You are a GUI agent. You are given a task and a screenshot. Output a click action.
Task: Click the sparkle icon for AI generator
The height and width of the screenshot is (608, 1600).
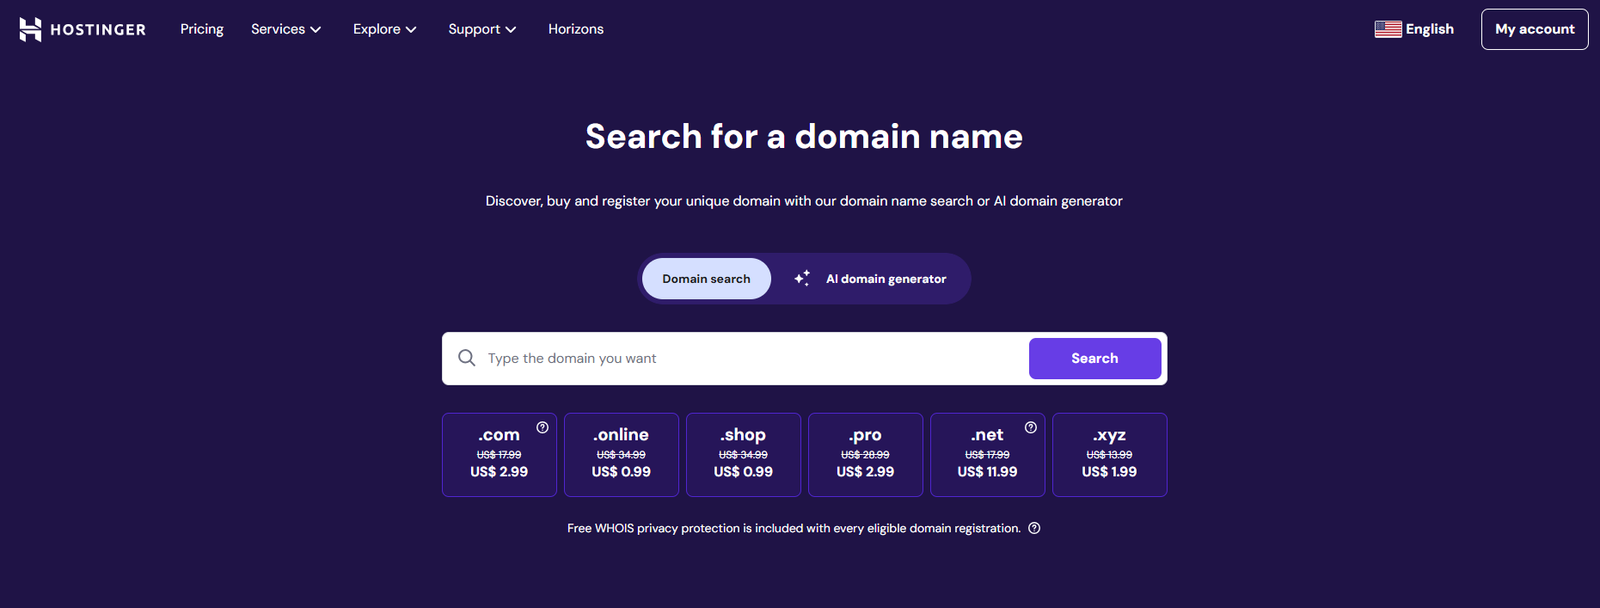802,278
